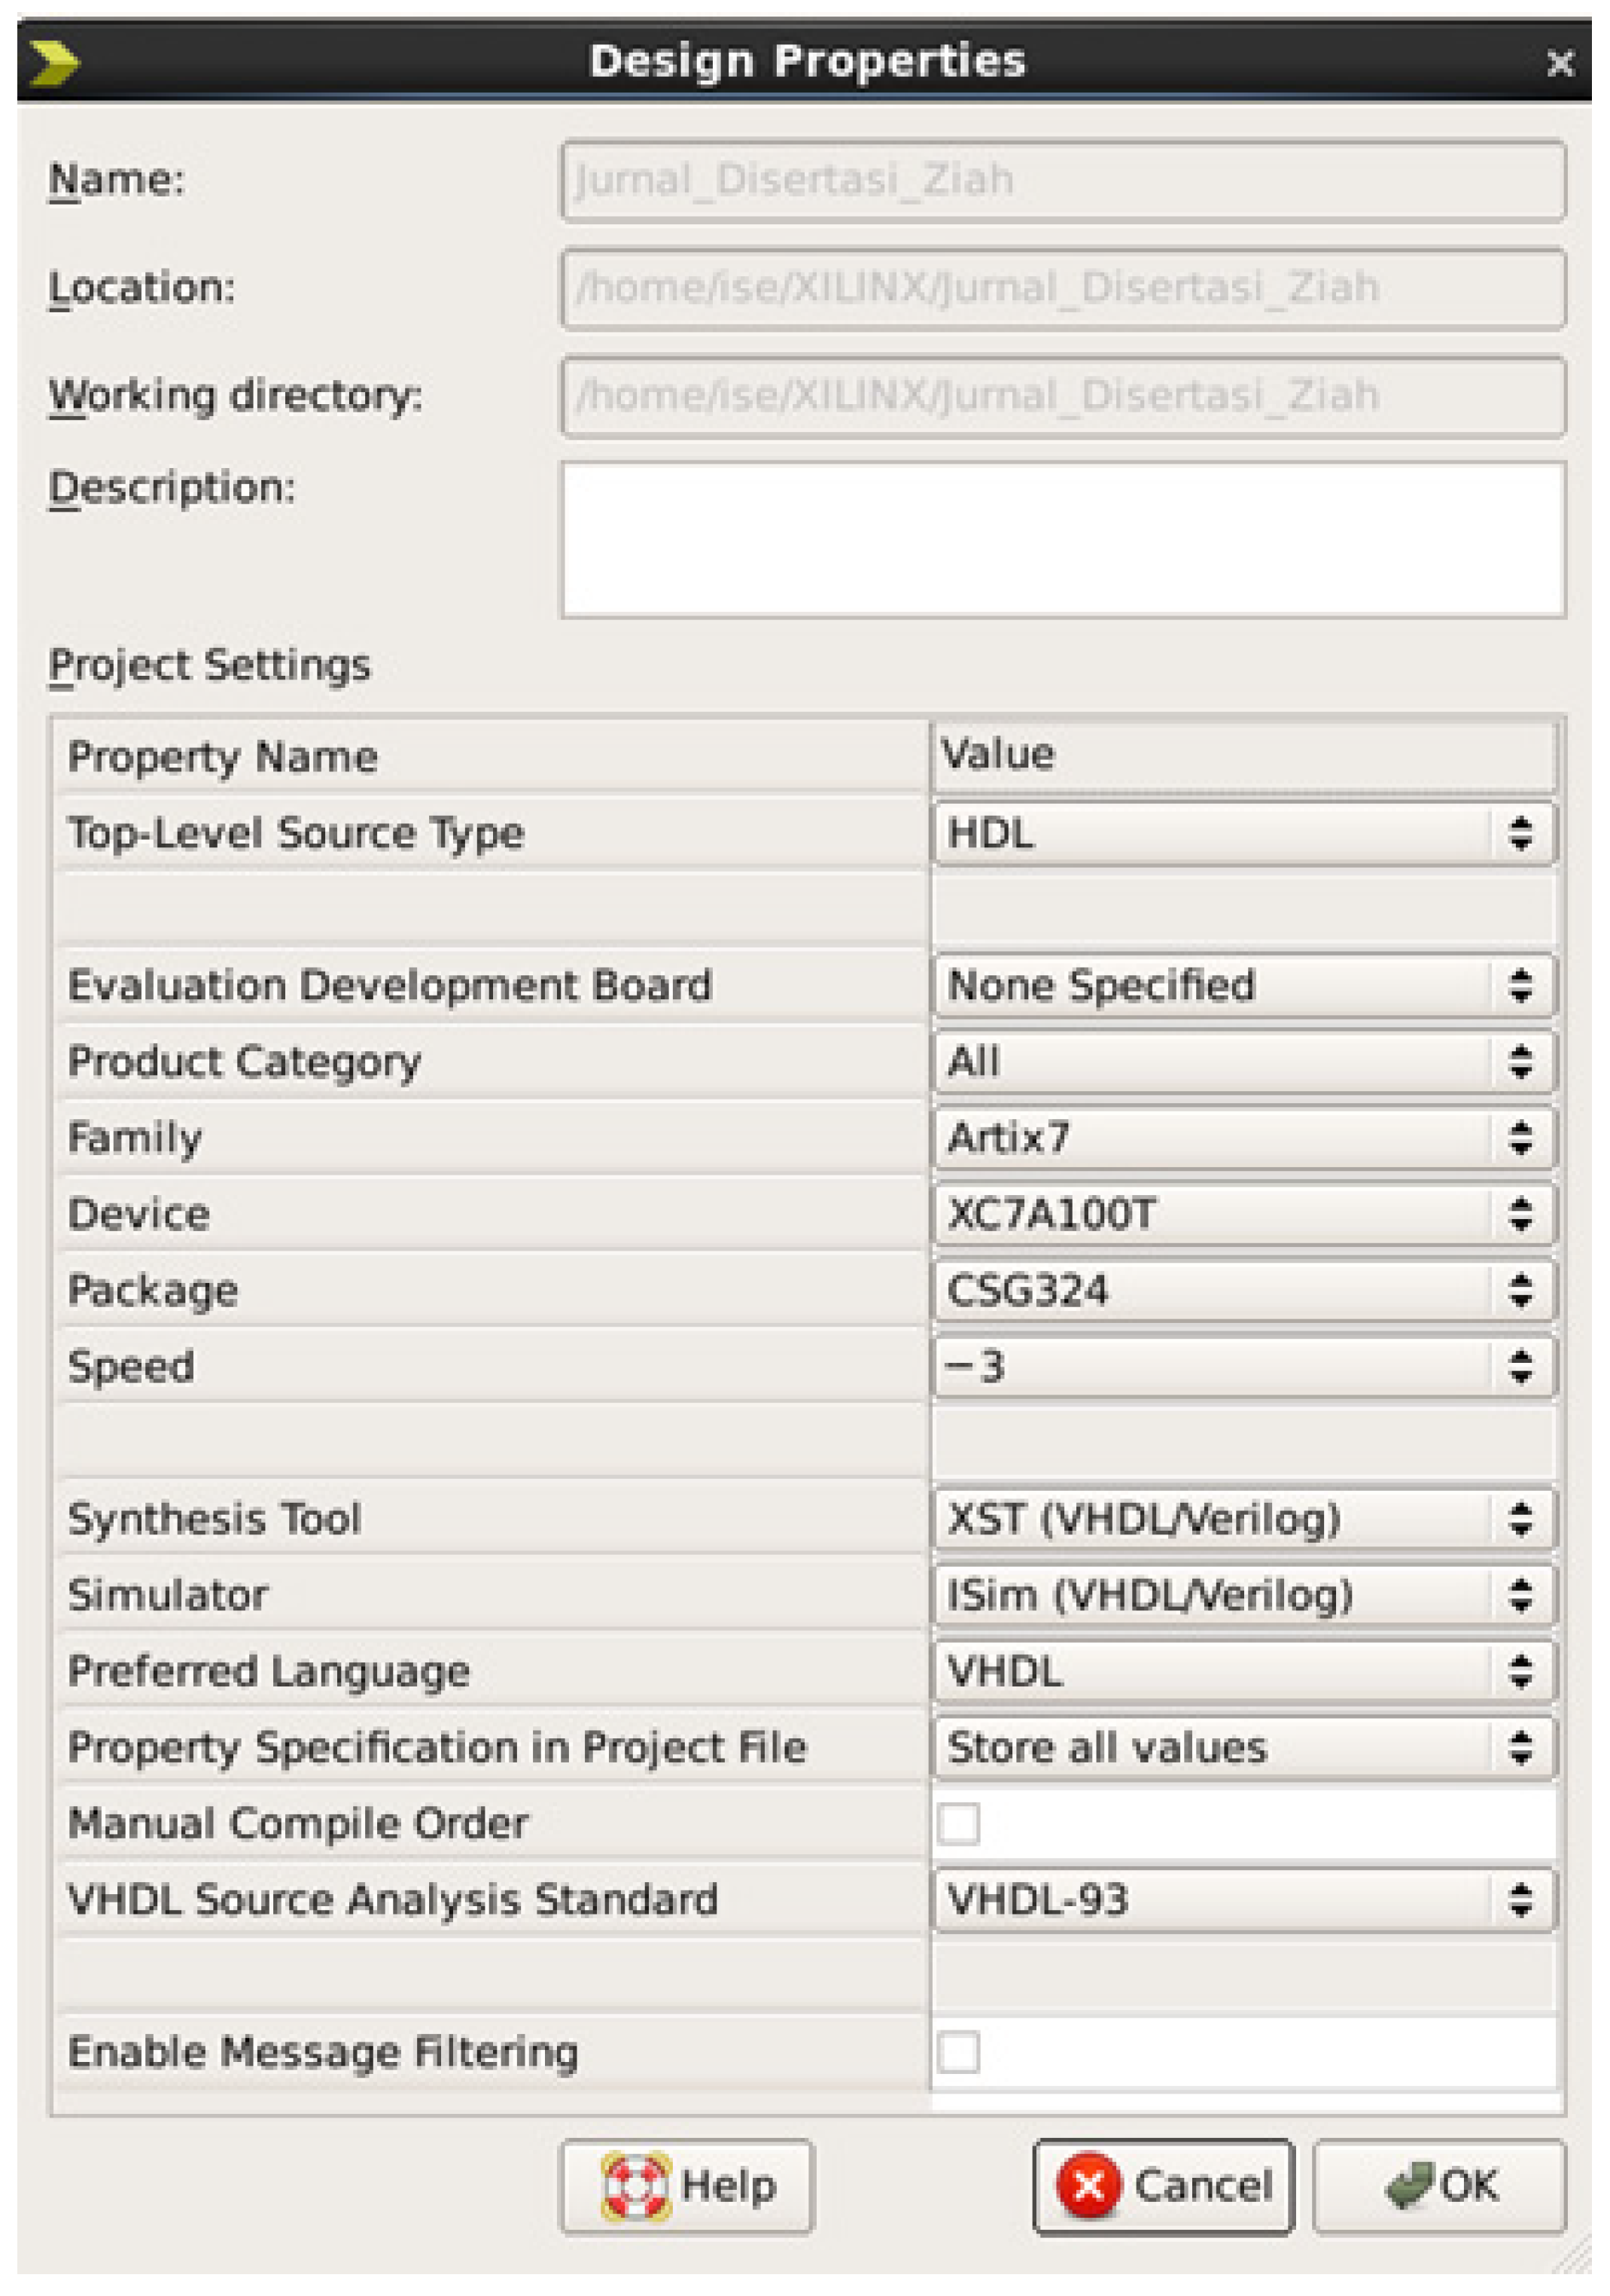Viewport: 1610px width, 2296px height.
Task: Click the Project Settings heading
Action: pos(210,666)
